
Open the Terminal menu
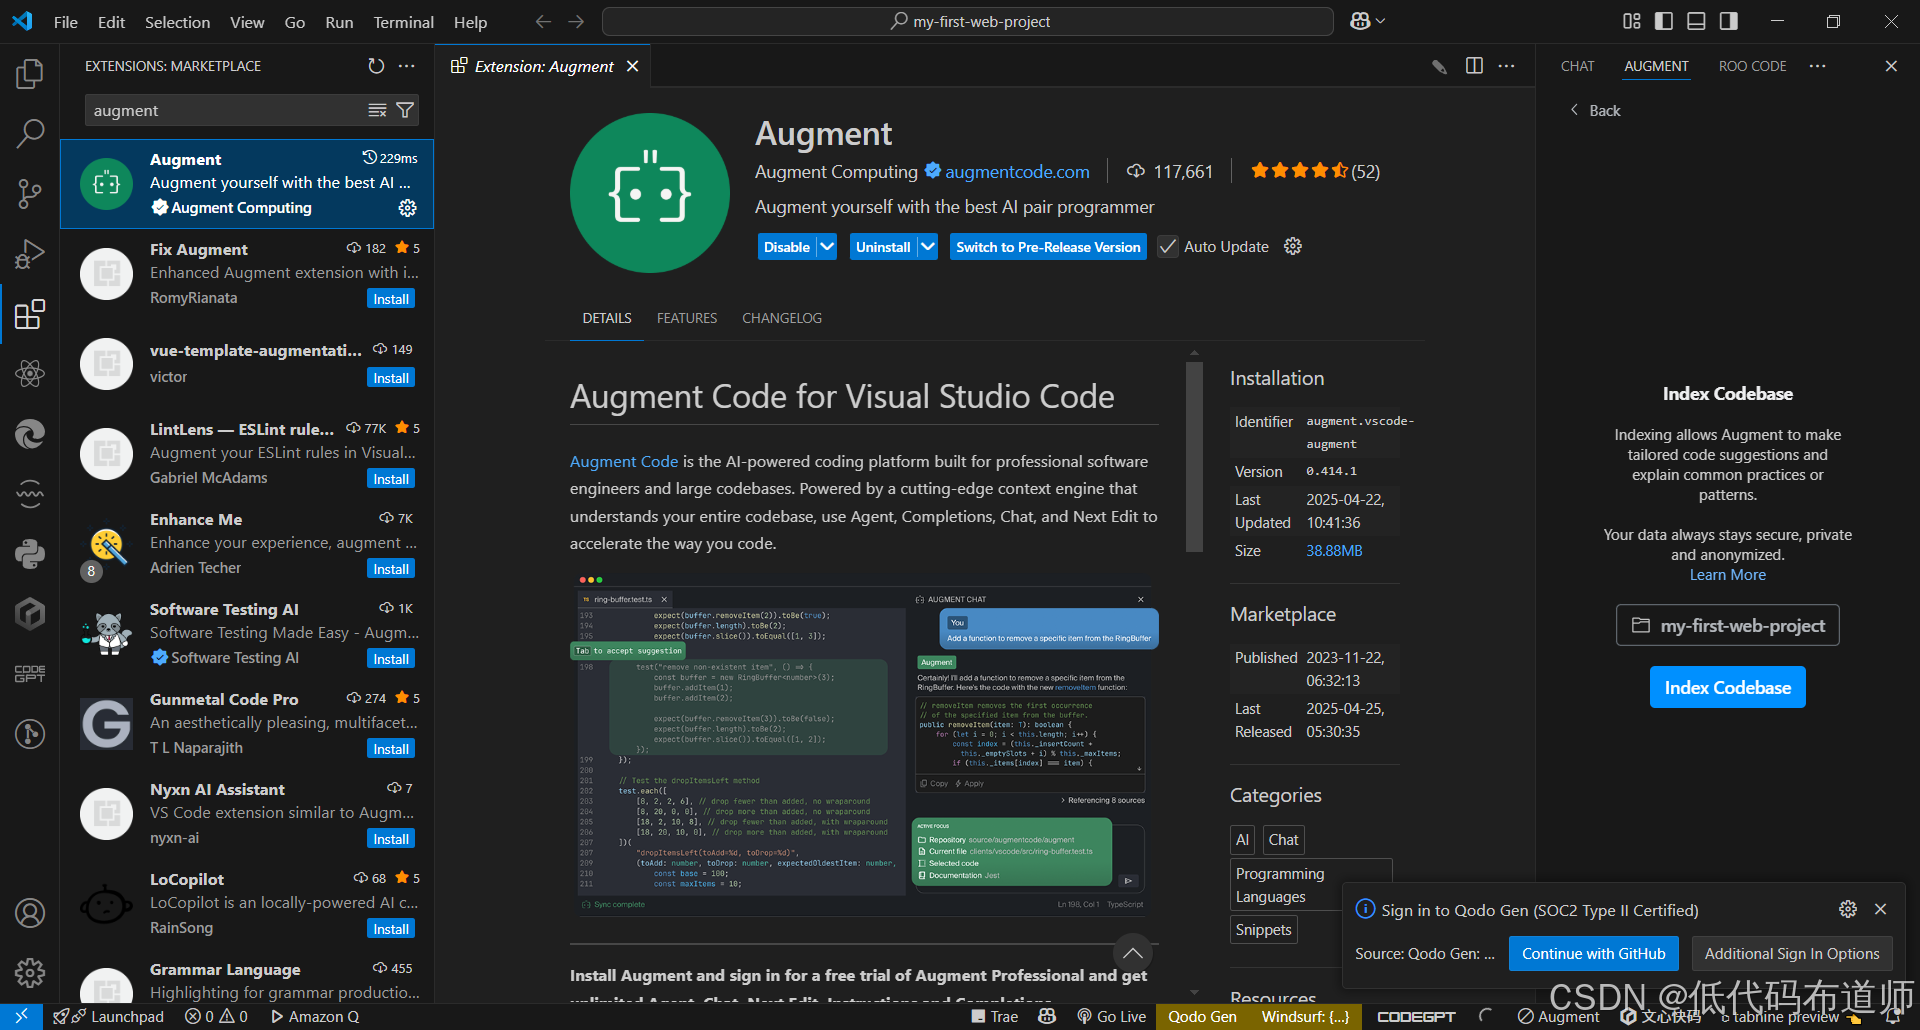click(403, 21)
